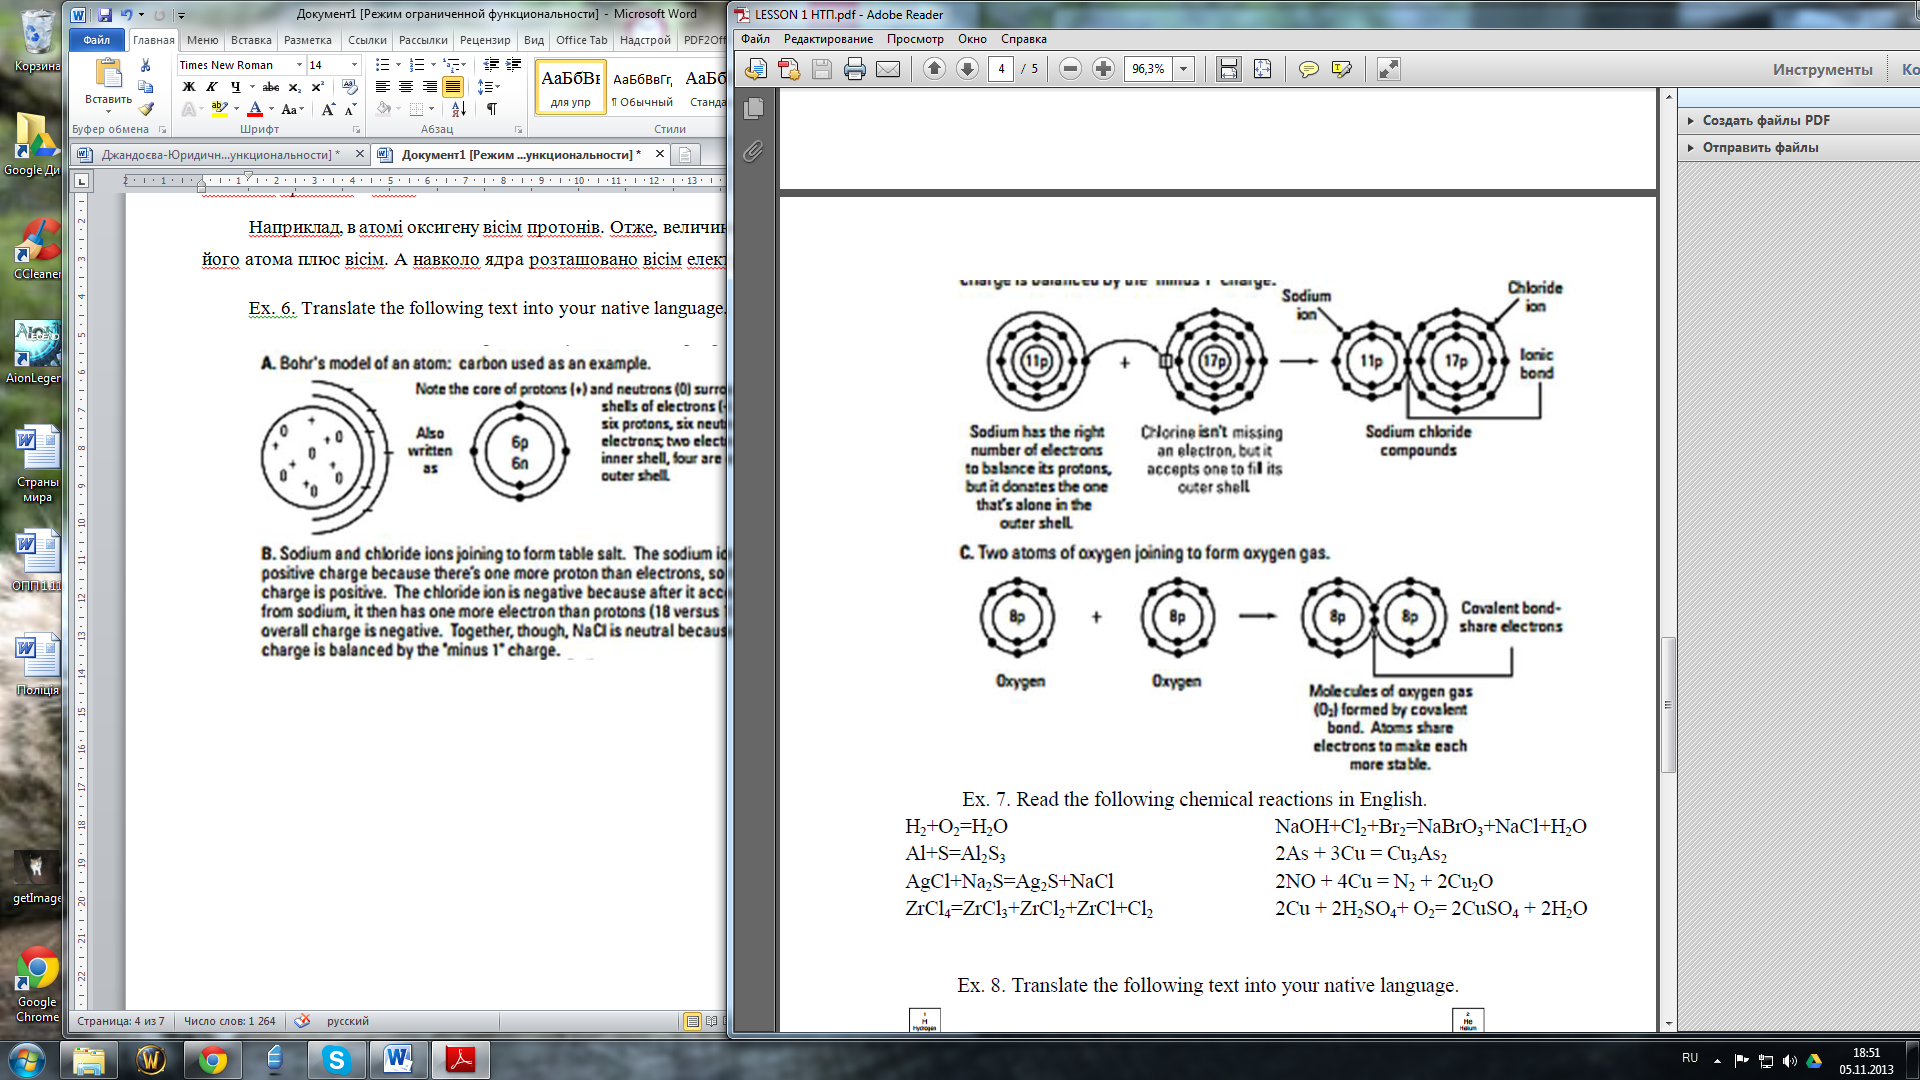This screenshot has height=1080, width=1920.
Task: Expand Создать файлы PDF panel section
Action: pyautogui.click(x=1766, y=120)
